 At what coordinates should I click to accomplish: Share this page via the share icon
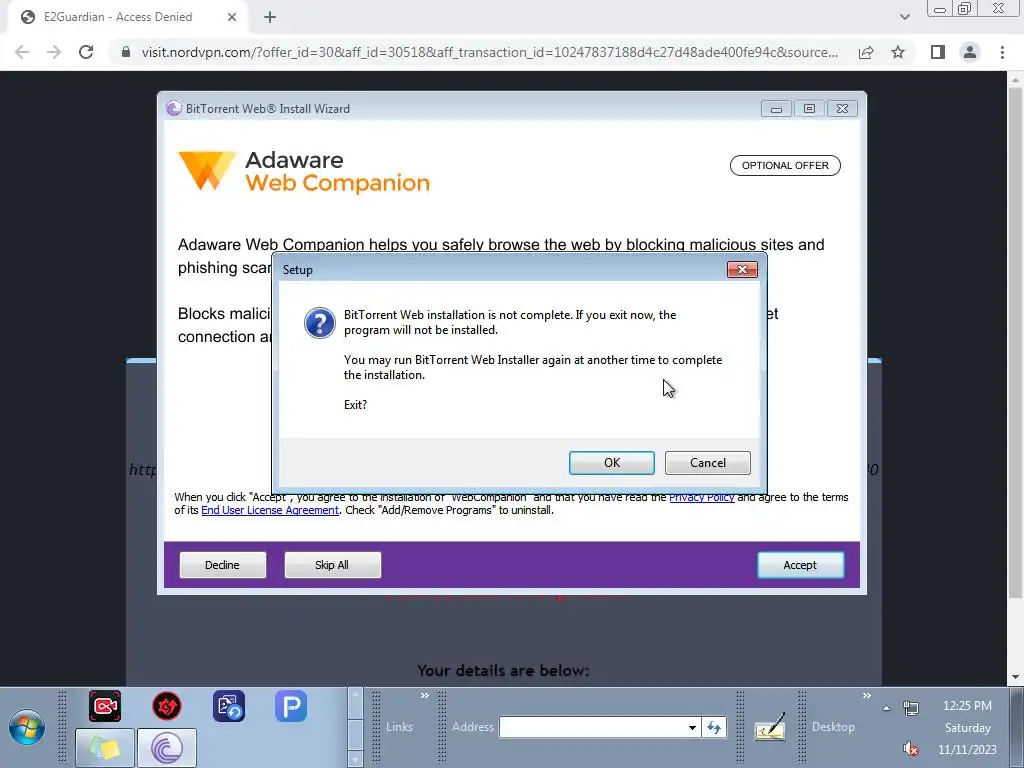click(866, 52)
